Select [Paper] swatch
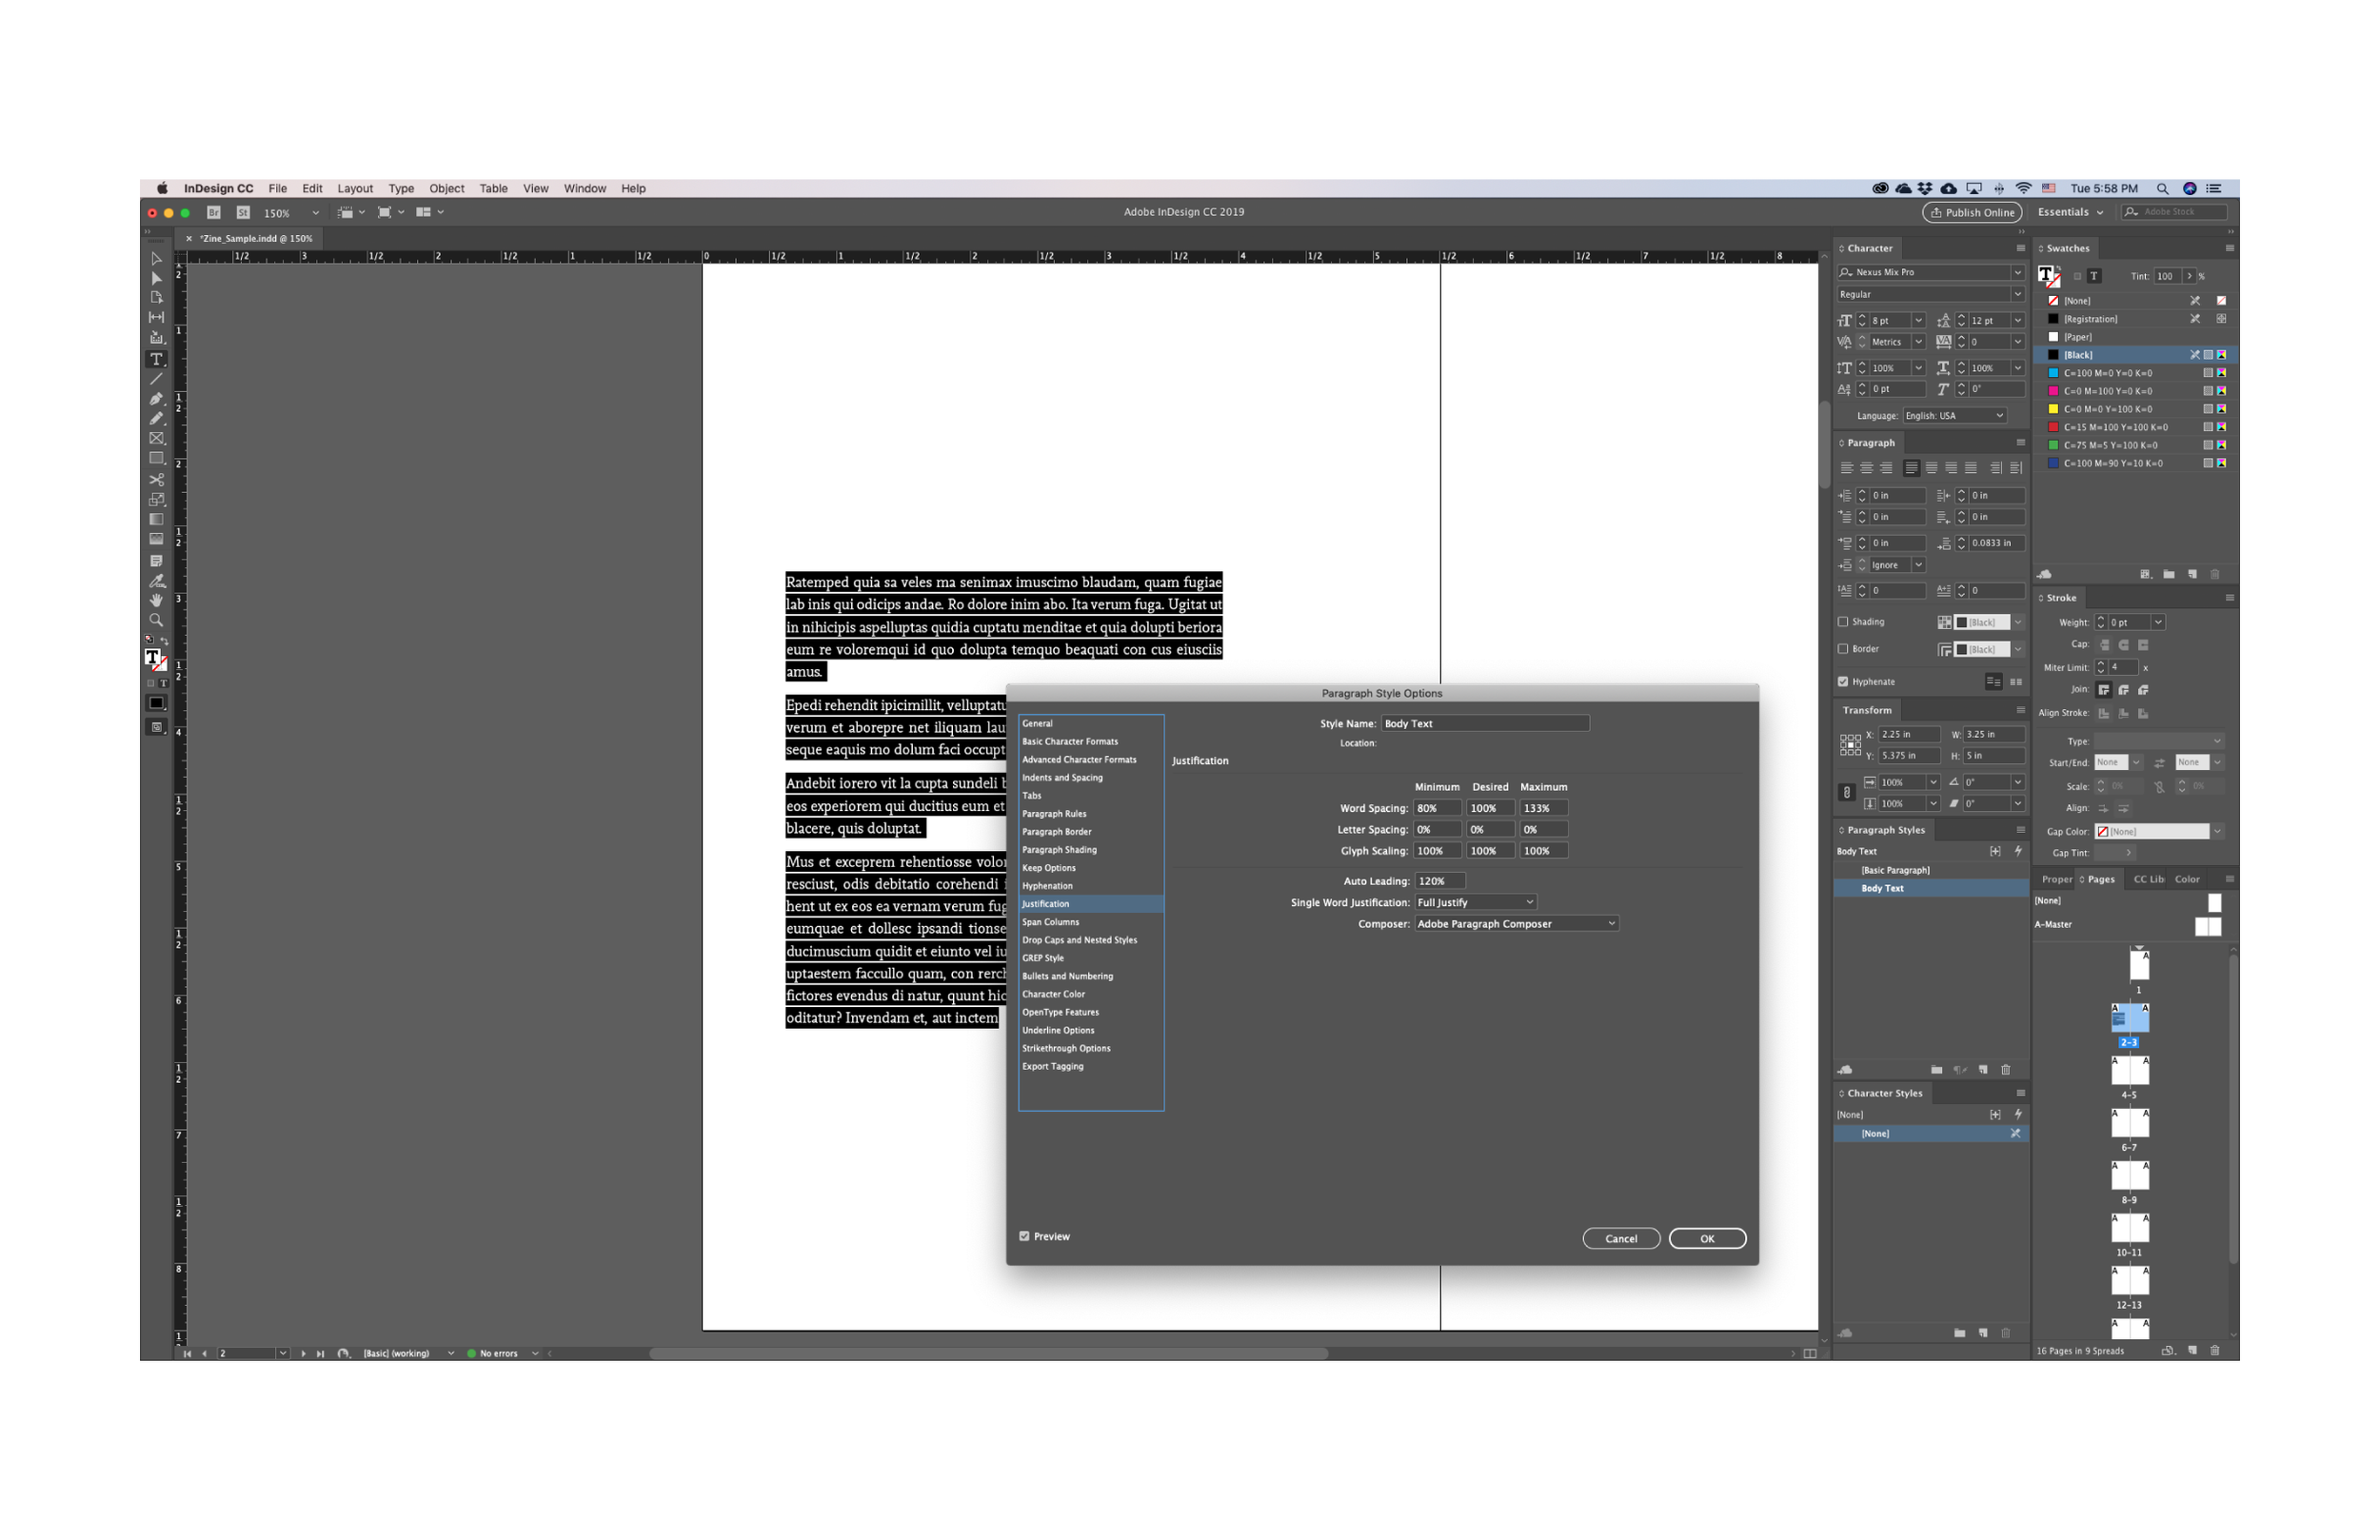 tap(2134, 337)
